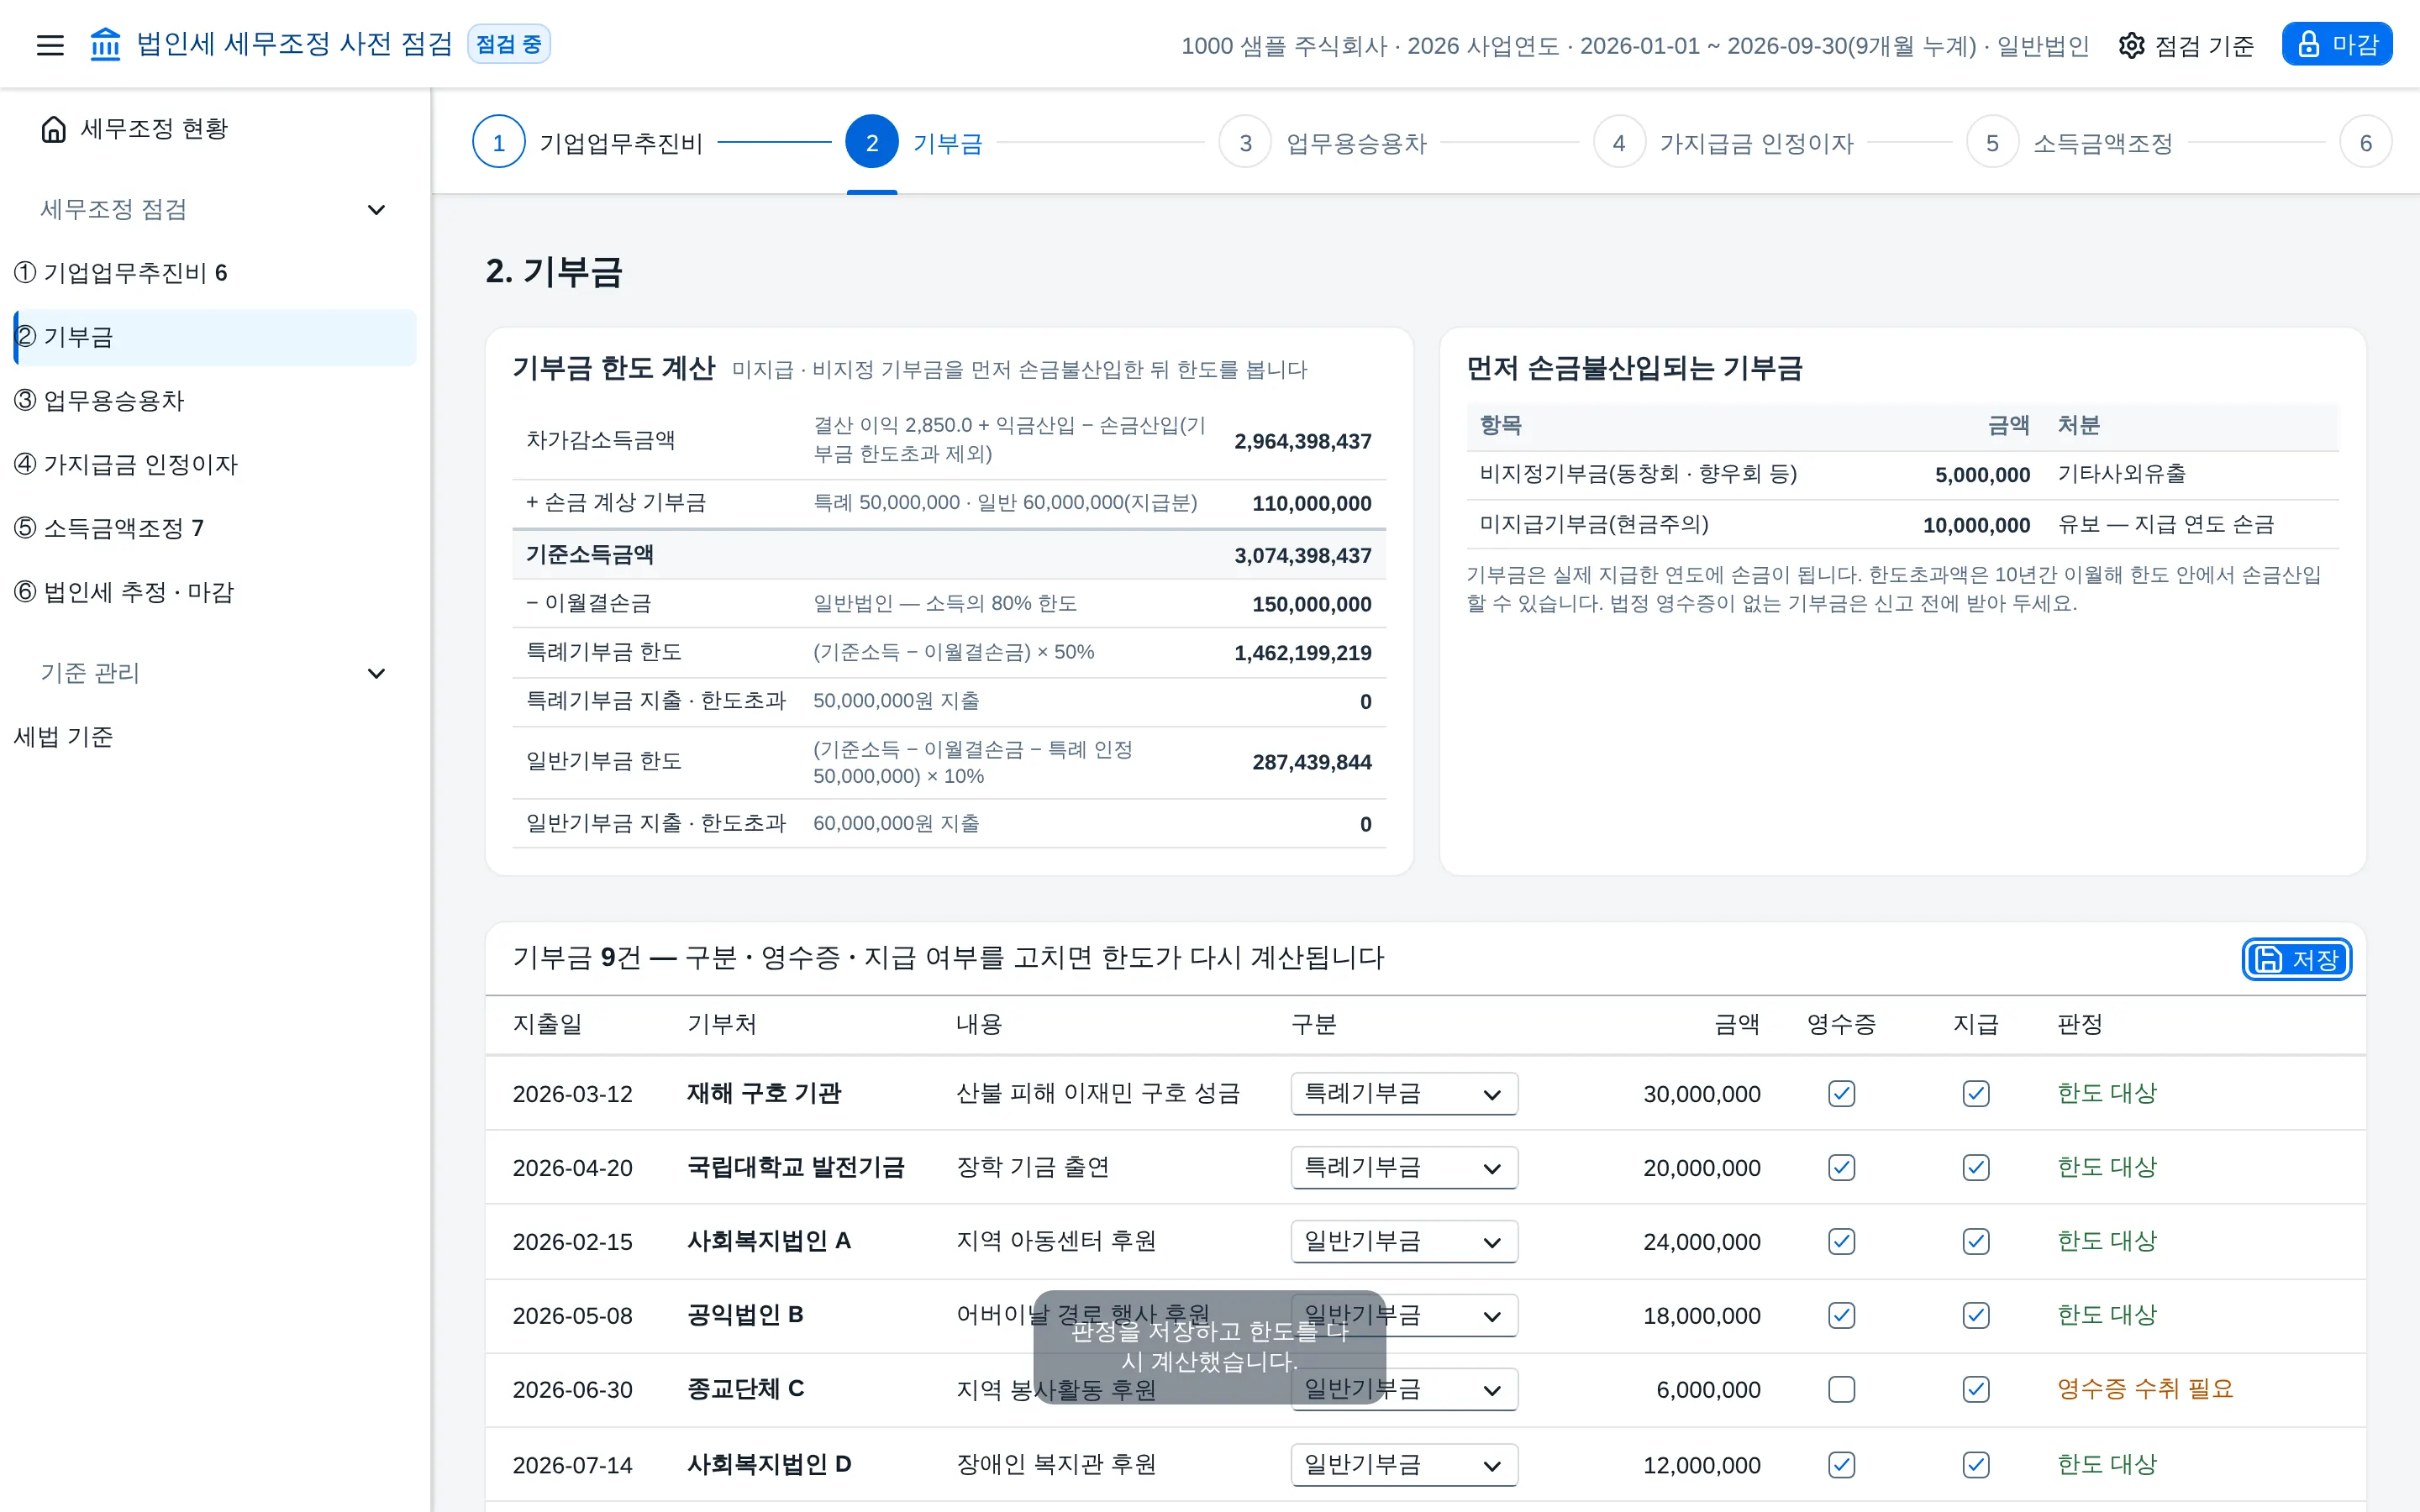Uncheck the 영수증 checkbox for 재해 구호 기관
This screenshot has height=1512, width=2420.
tap(1841, 1093)
